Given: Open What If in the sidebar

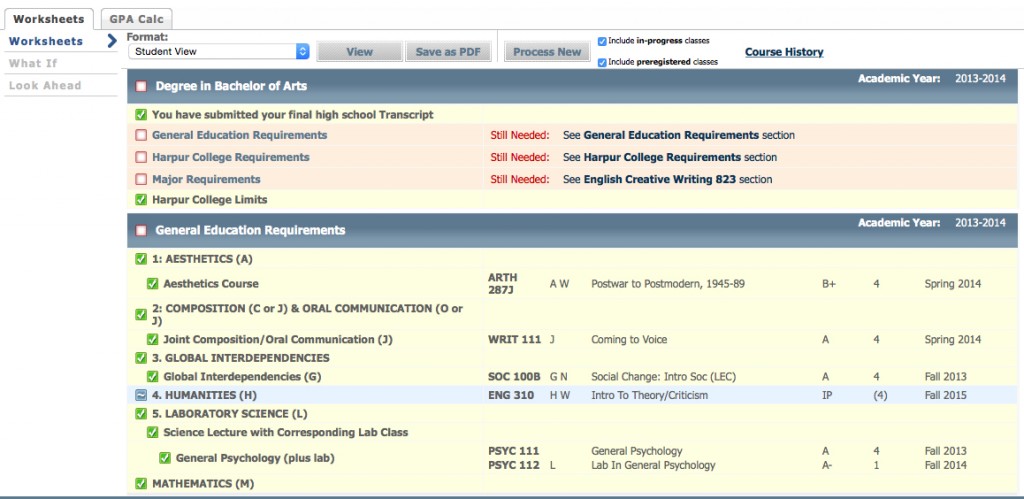Looking at the screenshot, I should click(x=33, y=63).
